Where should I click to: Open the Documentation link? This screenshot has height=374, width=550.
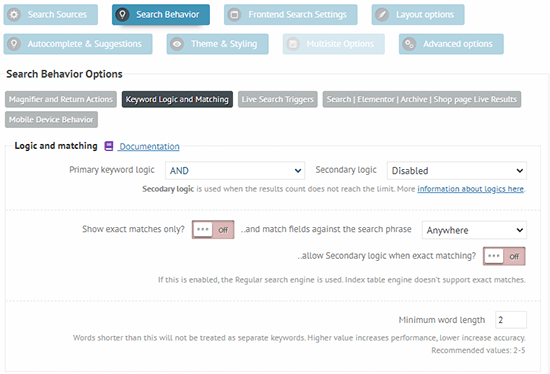149,146
